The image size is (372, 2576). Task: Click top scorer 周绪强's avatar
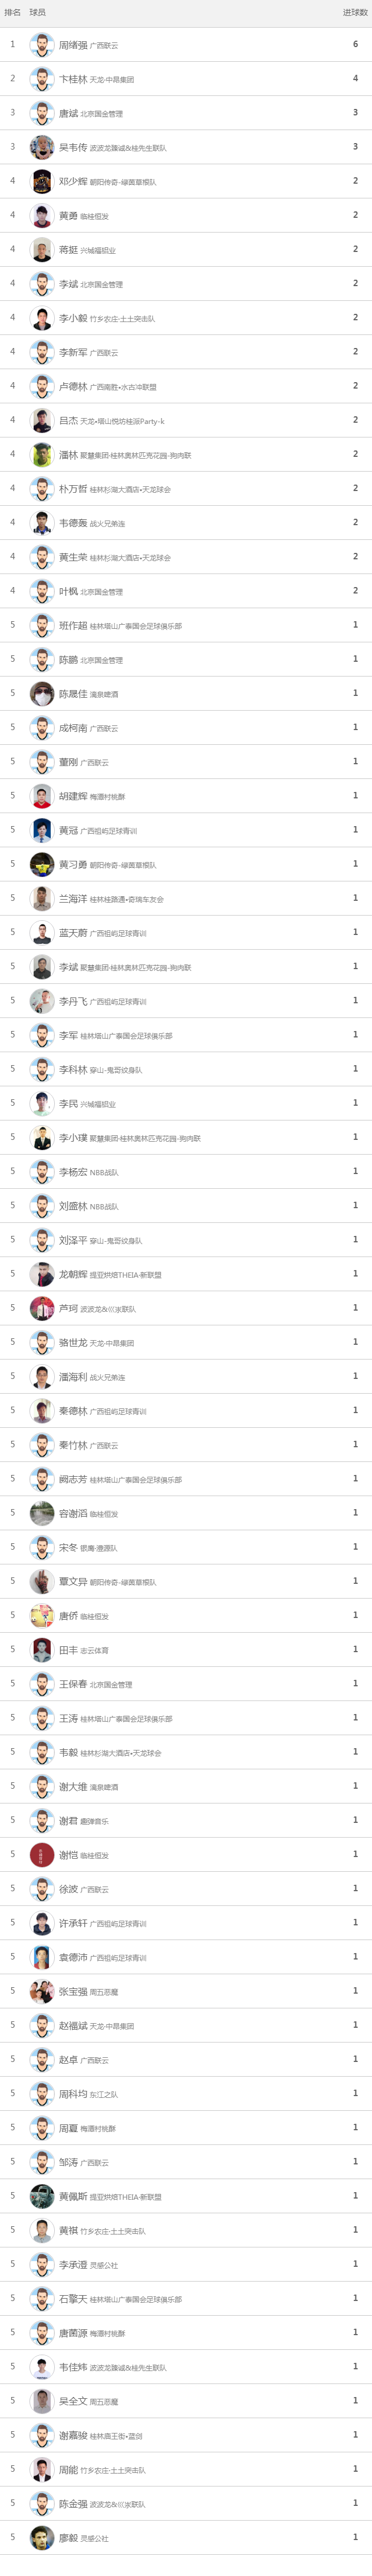41,45
